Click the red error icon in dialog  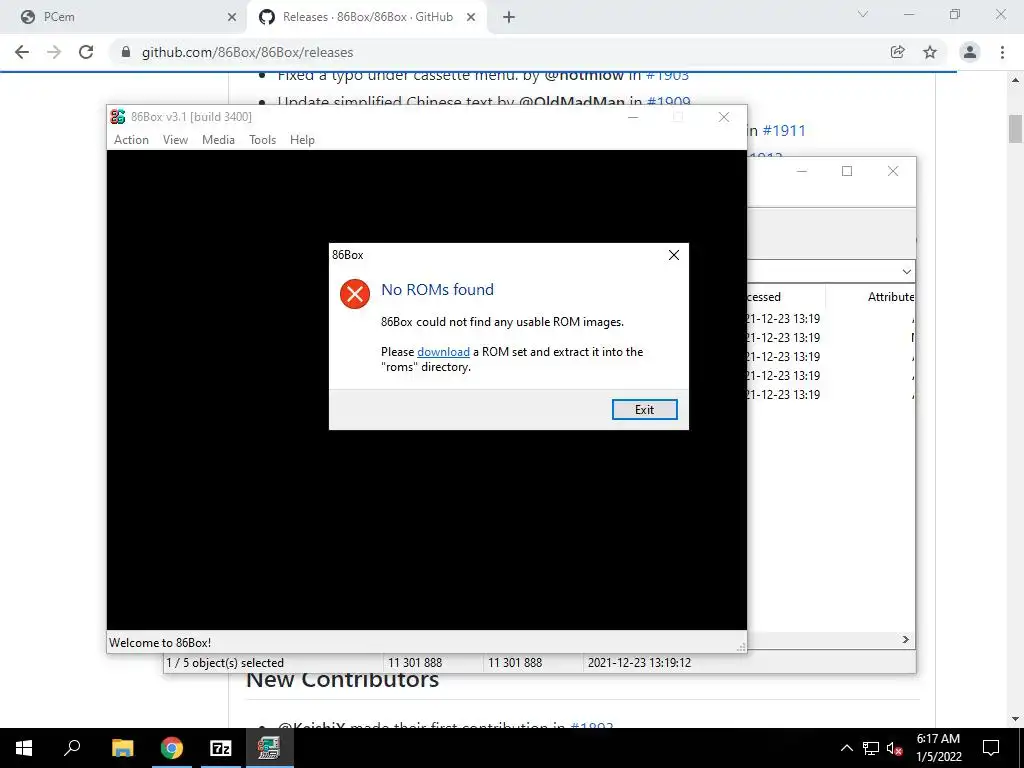coord(355,294)
